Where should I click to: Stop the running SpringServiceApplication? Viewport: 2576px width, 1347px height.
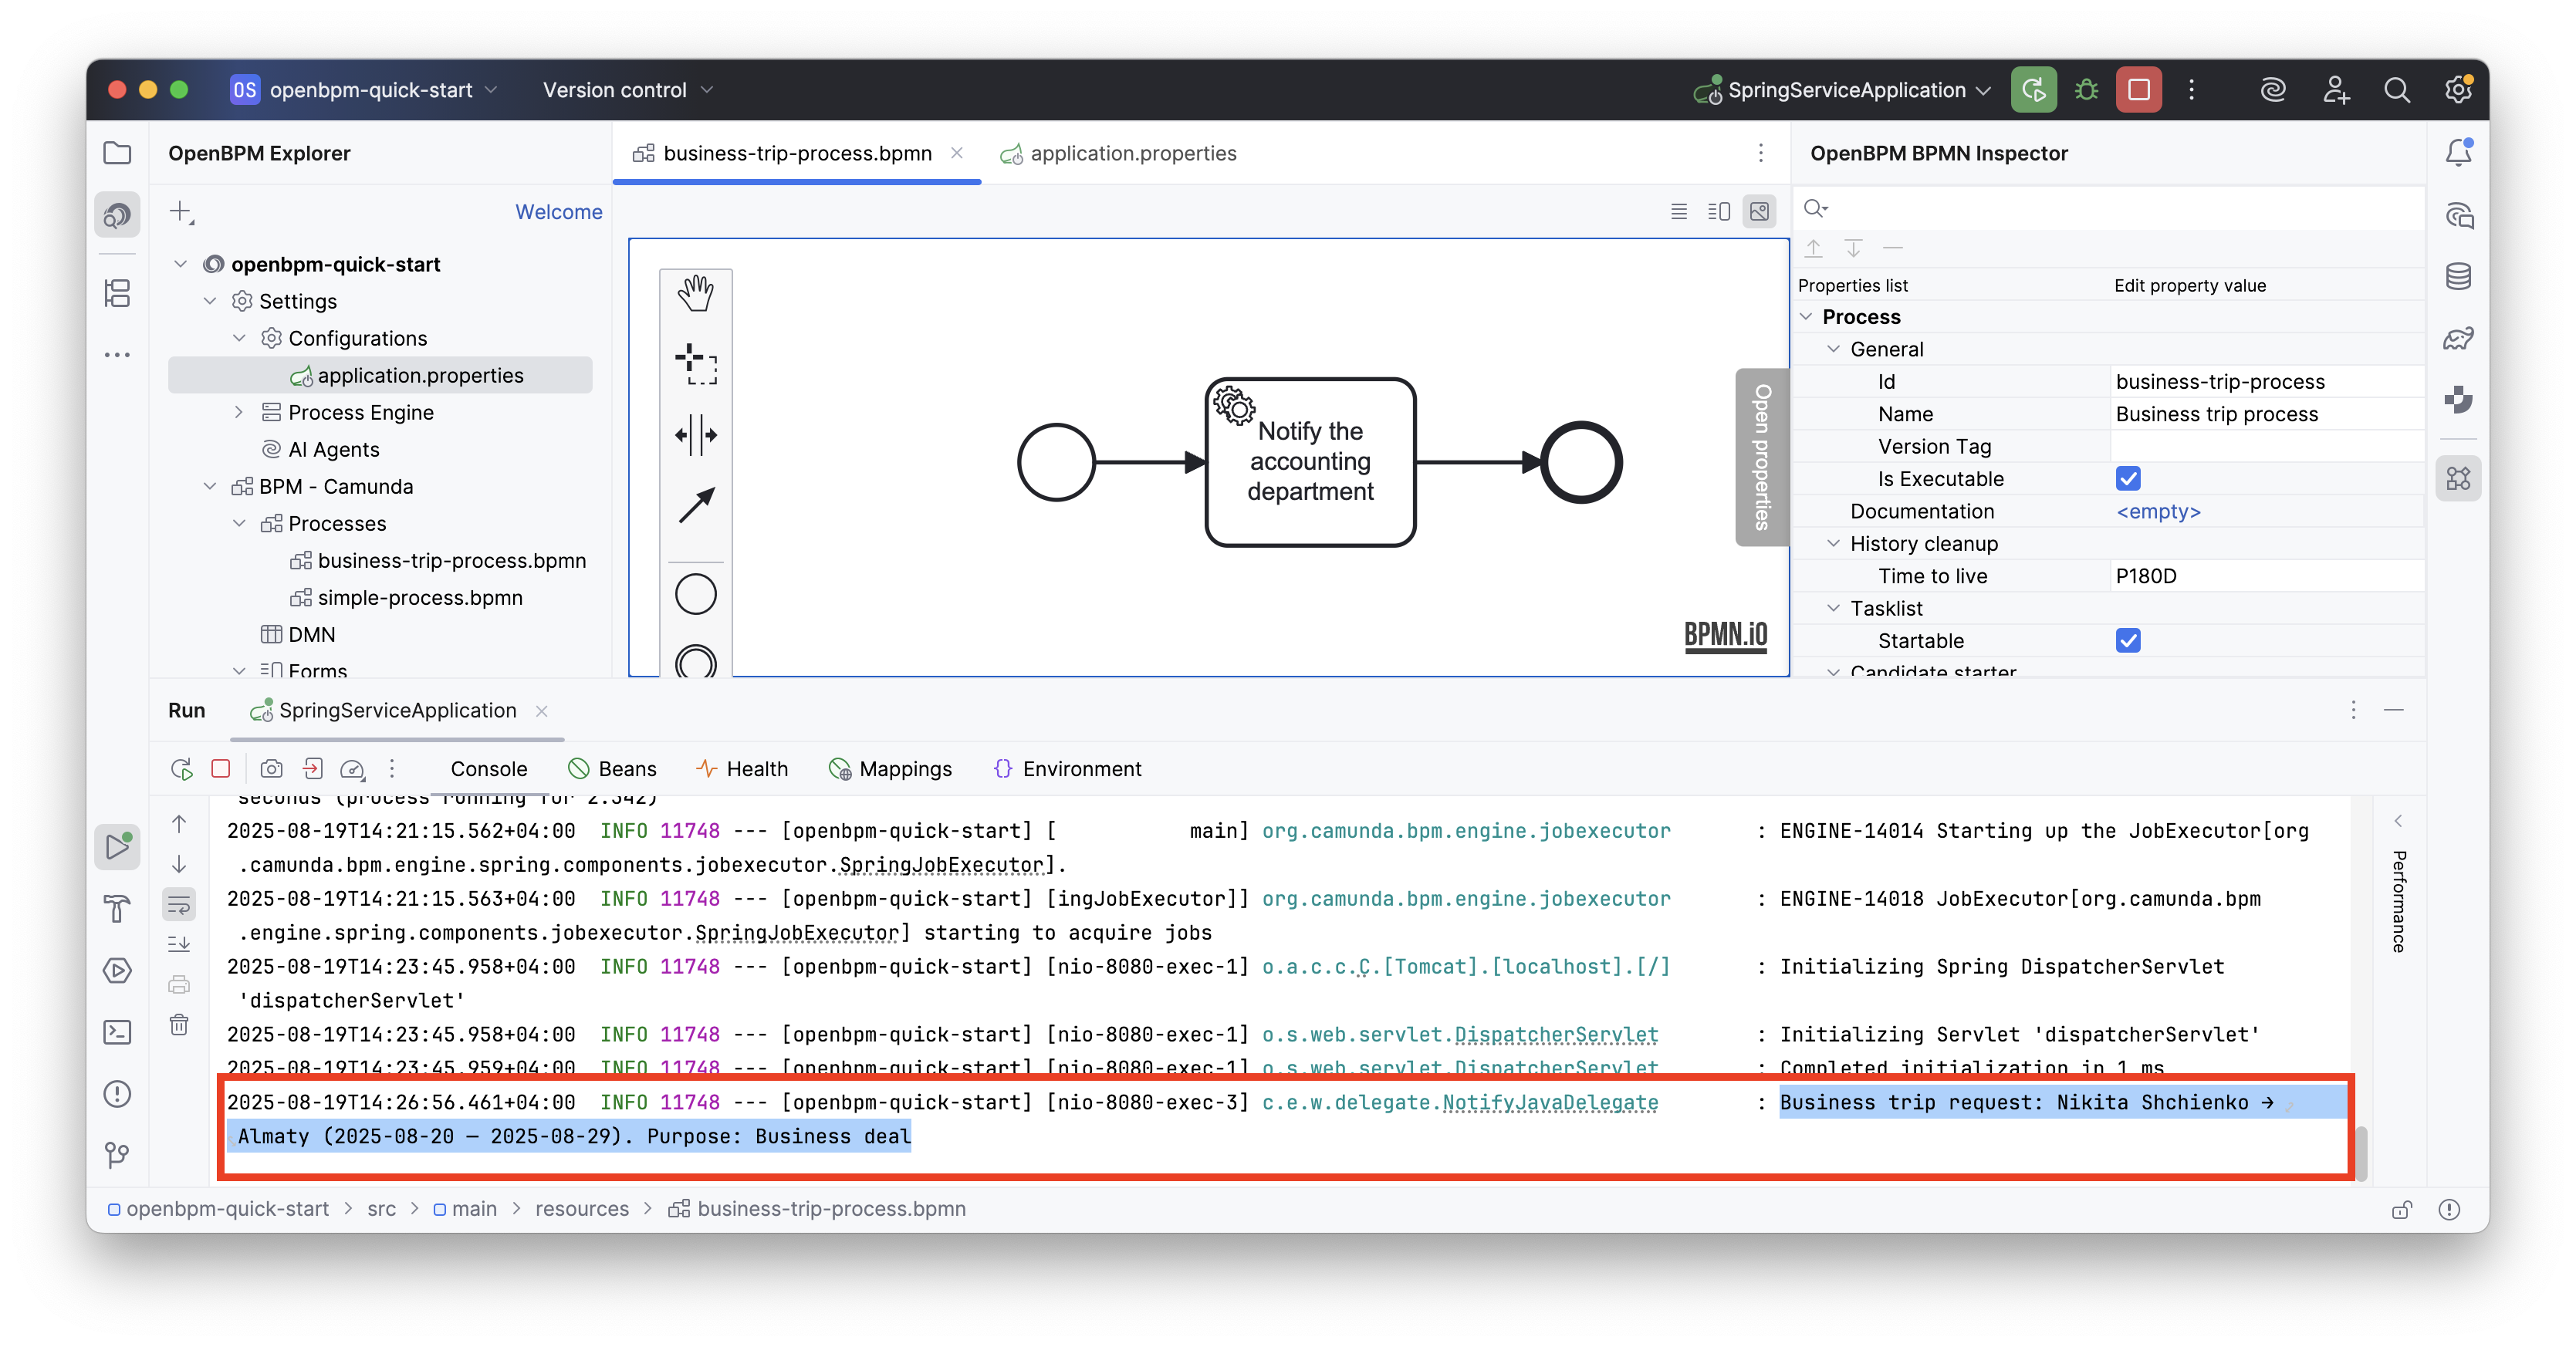pos(2139,90)
